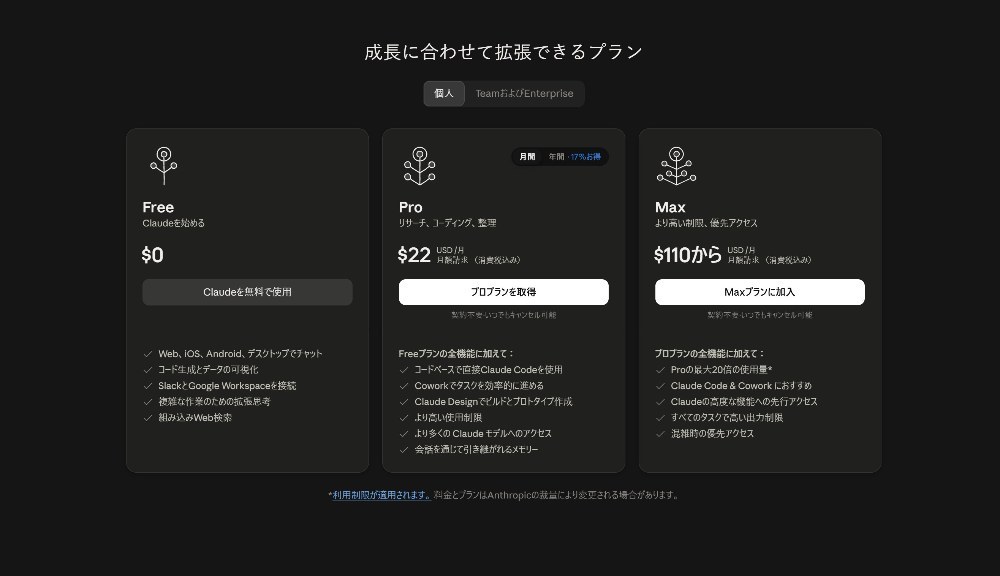Click checkmark beside 複雑な作業のための拡張思考

148,402
